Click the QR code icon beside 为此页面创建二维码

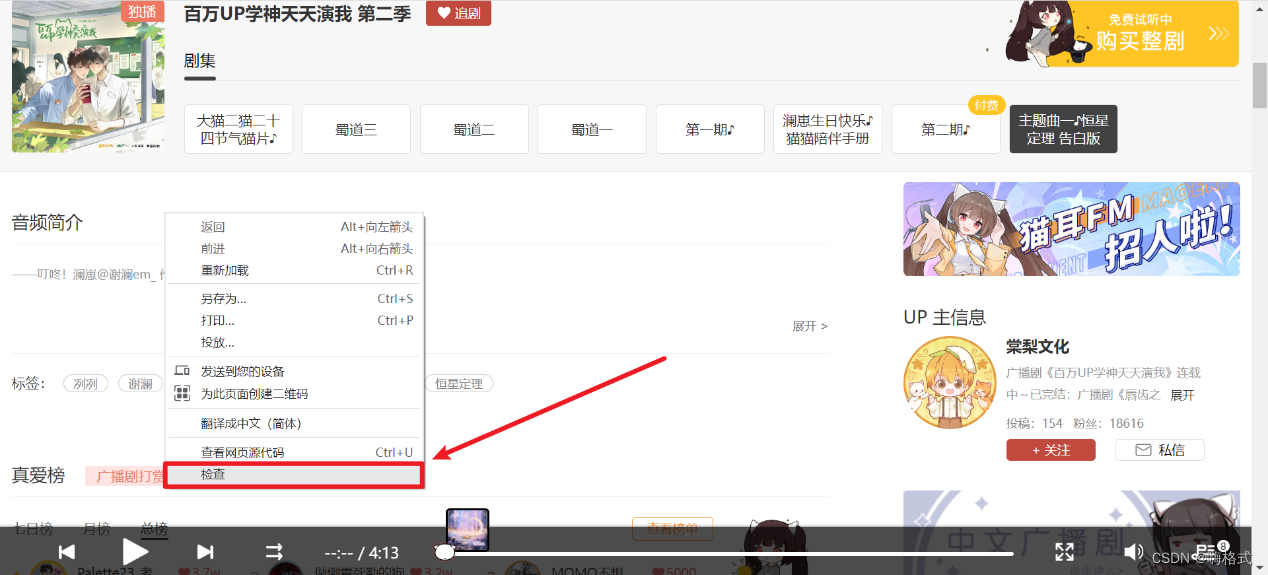pyautogui.click(x=182, y=394)
